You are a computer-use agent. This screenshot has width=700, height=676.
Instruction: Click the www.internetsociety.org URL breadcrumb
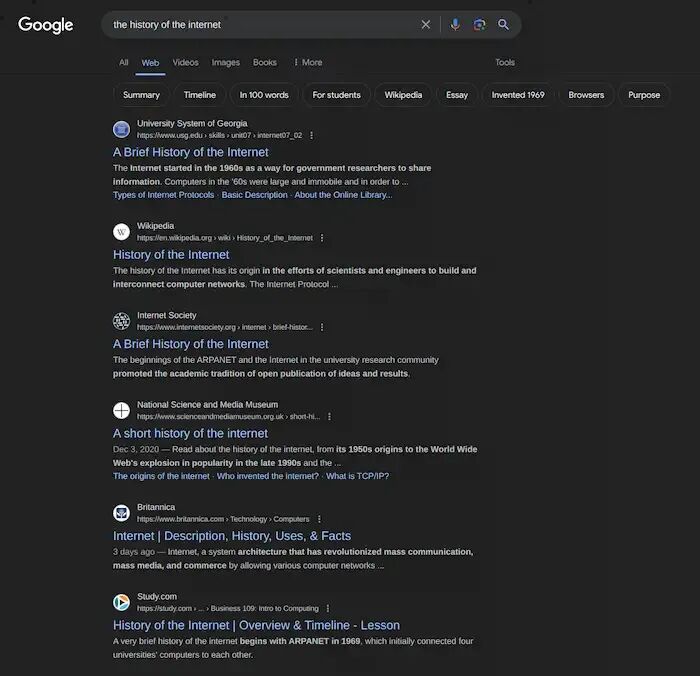pyautogui.click(x=225, y=327)
